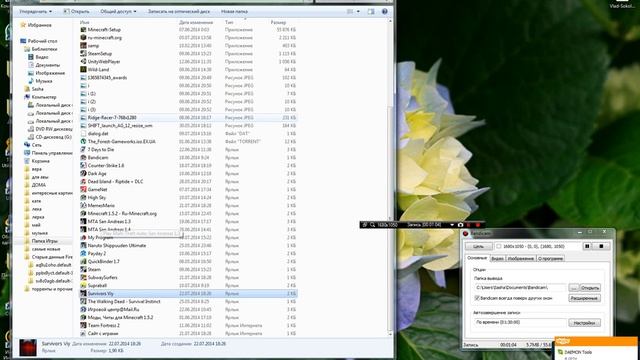Select the SubwaySurfers shortcut icon

83,278
